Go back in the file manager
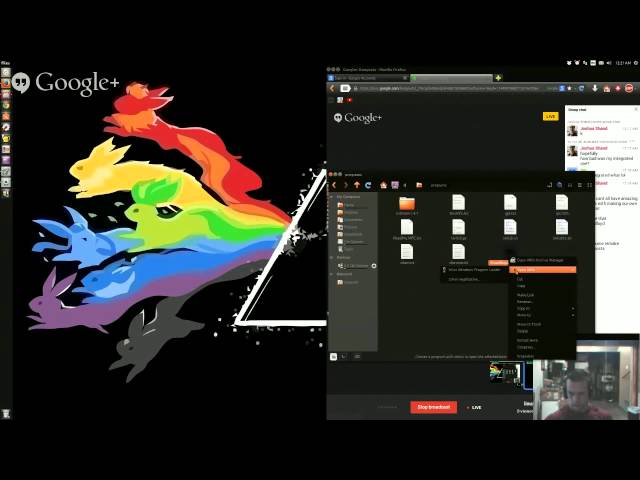The height and width of the screenshot is (480, 640). (334, 185)
